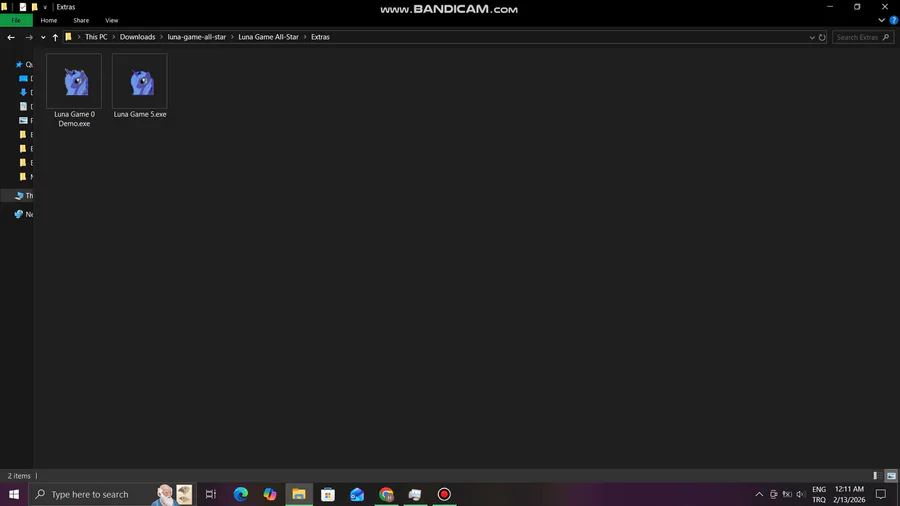Go back with the left arrow

11,37
